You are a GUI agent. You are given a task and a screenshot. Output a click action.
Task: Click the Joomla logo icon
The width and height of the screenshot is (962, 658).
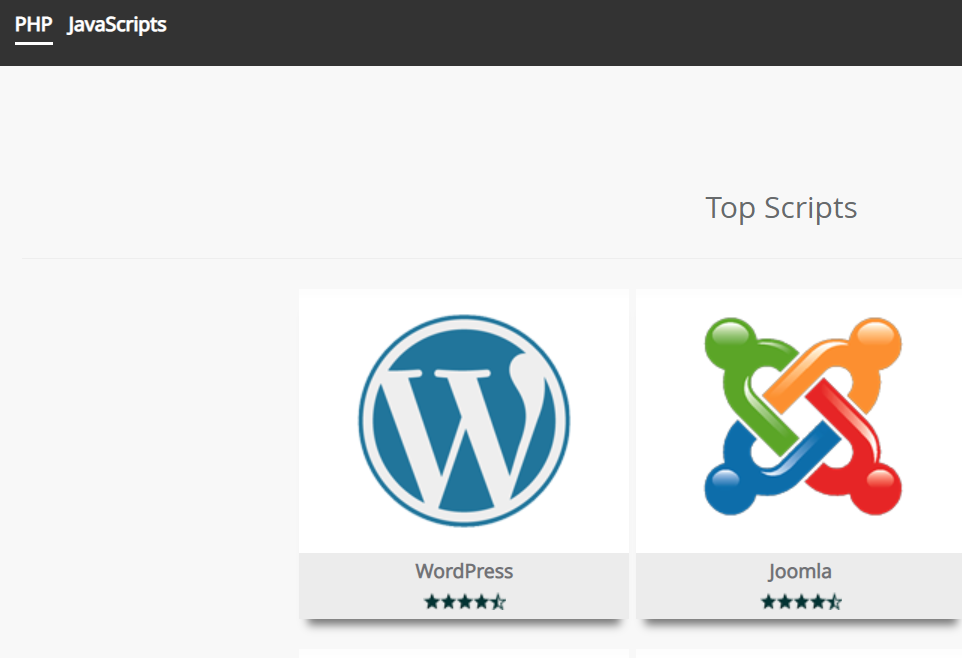(802, 416)
